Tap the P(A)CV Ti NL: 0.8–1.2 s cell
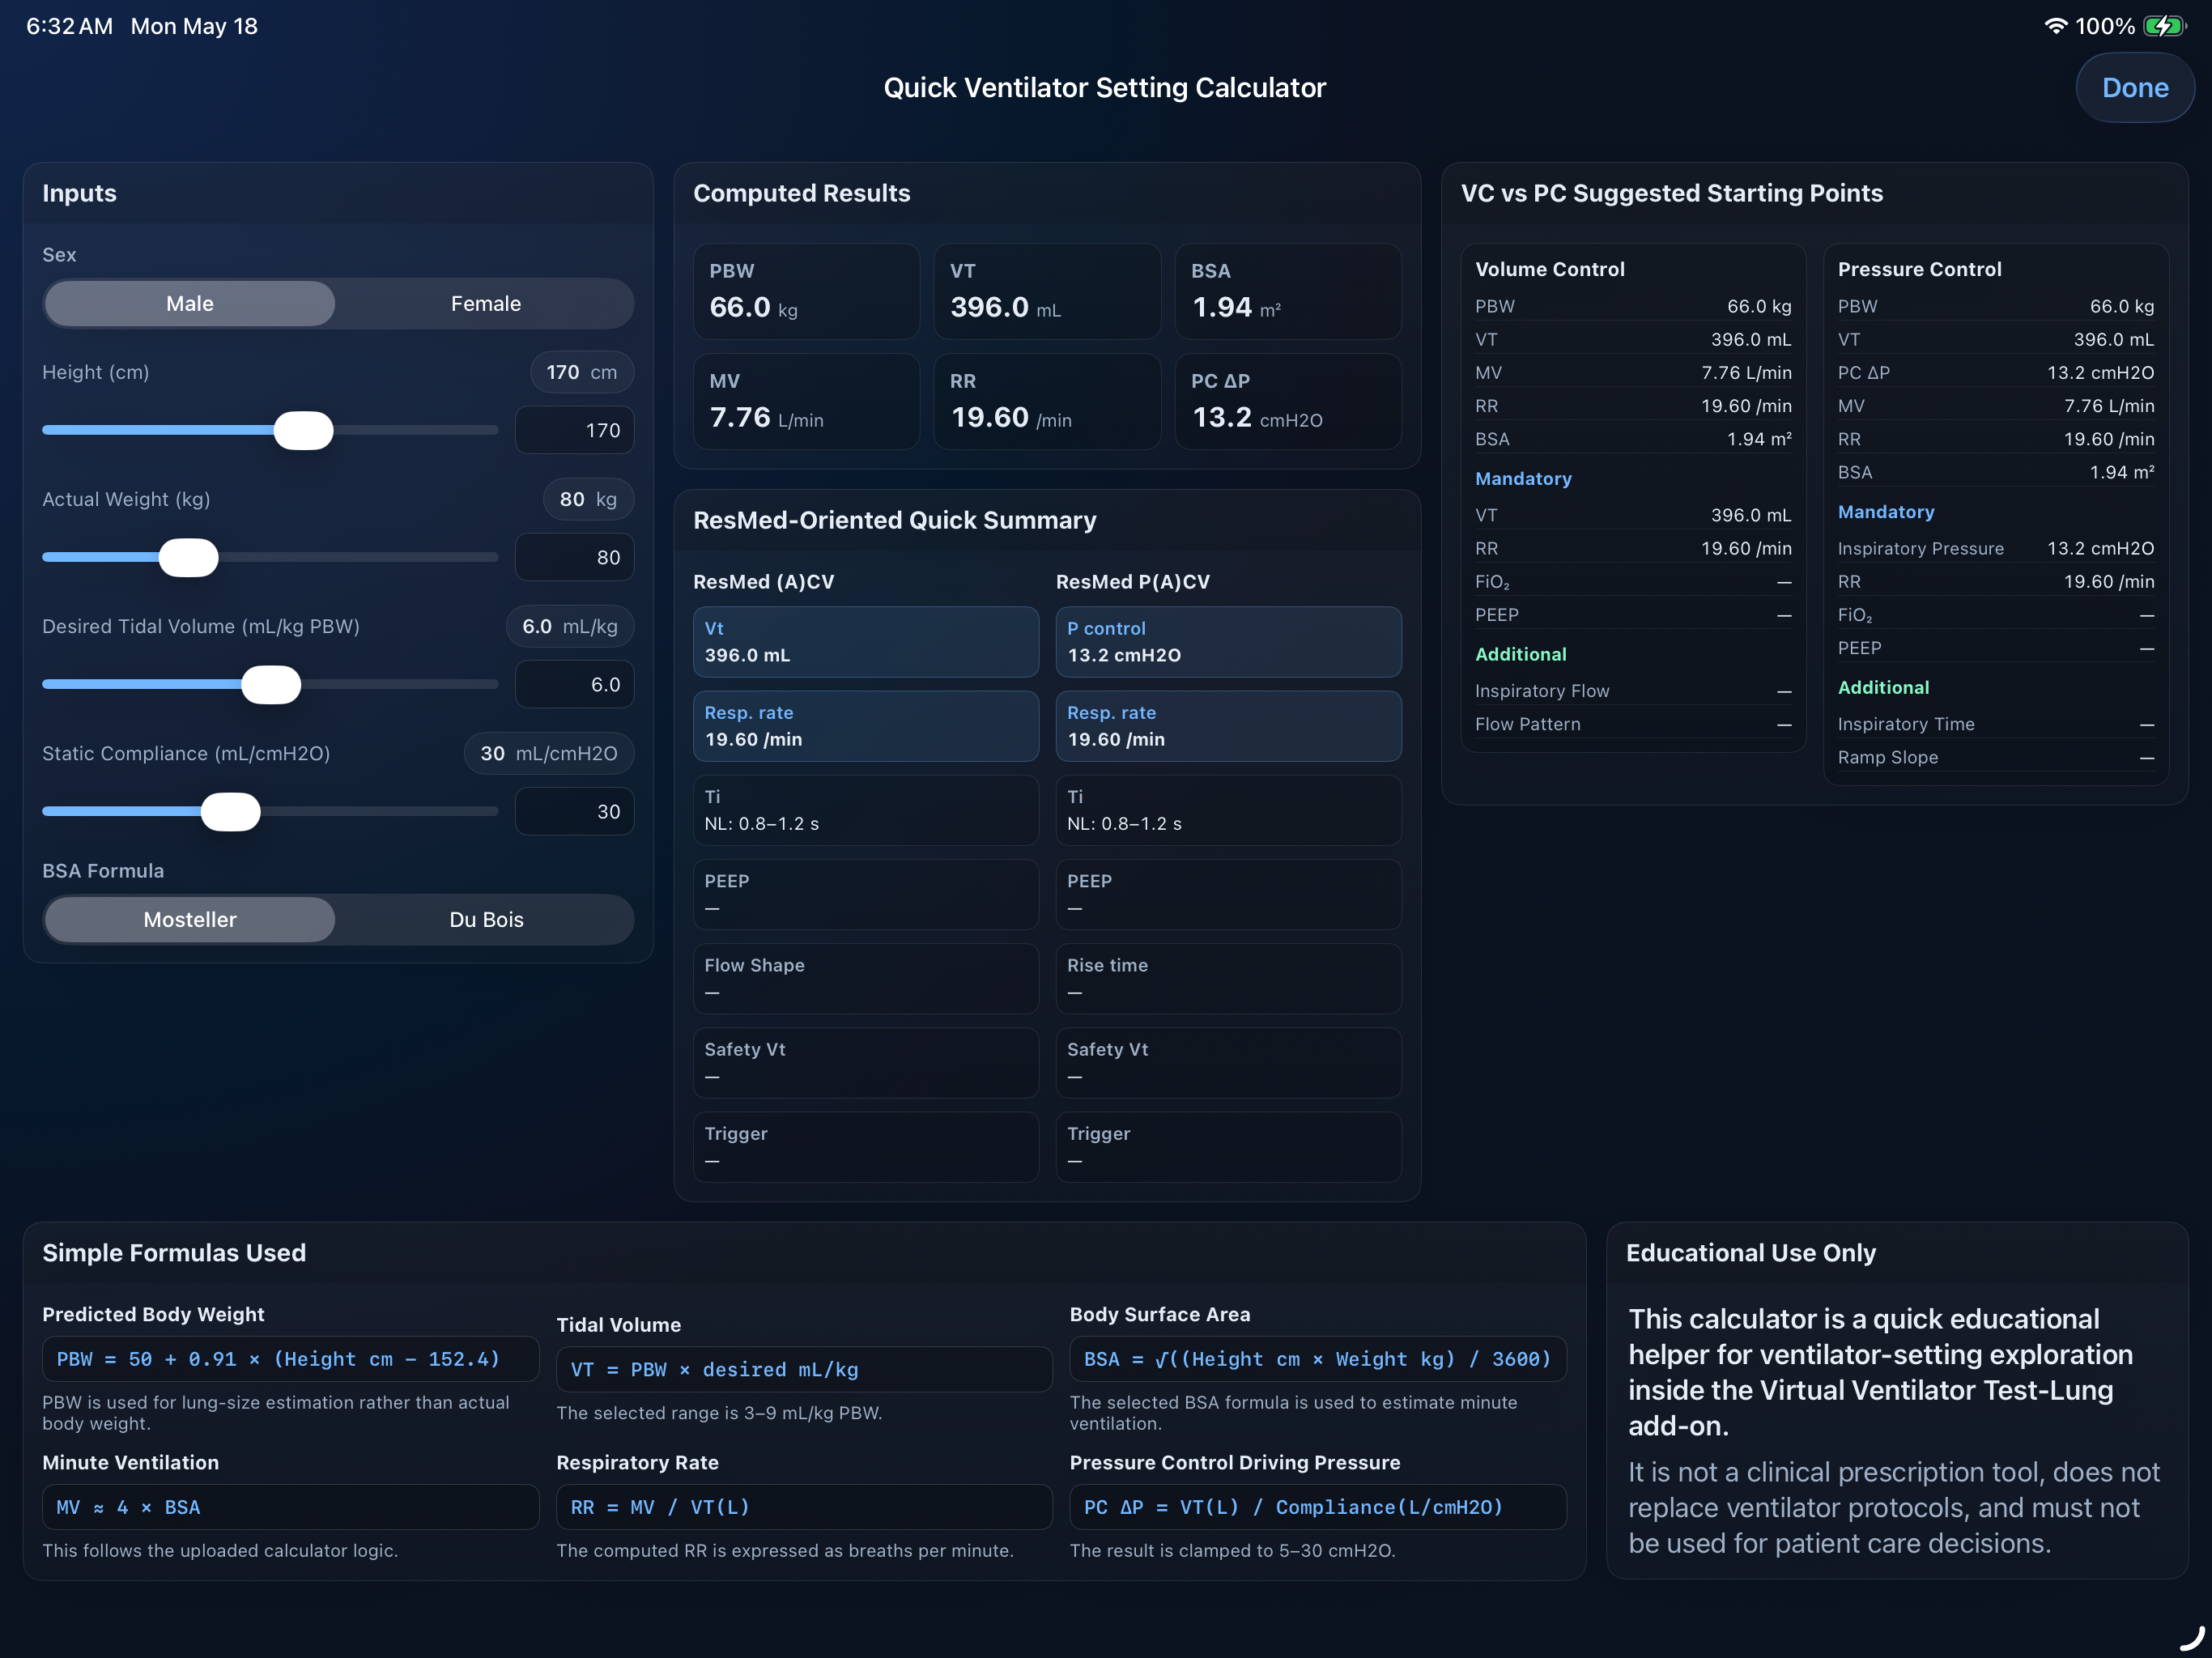Screen dimensions: 2212x1658 1228,810
